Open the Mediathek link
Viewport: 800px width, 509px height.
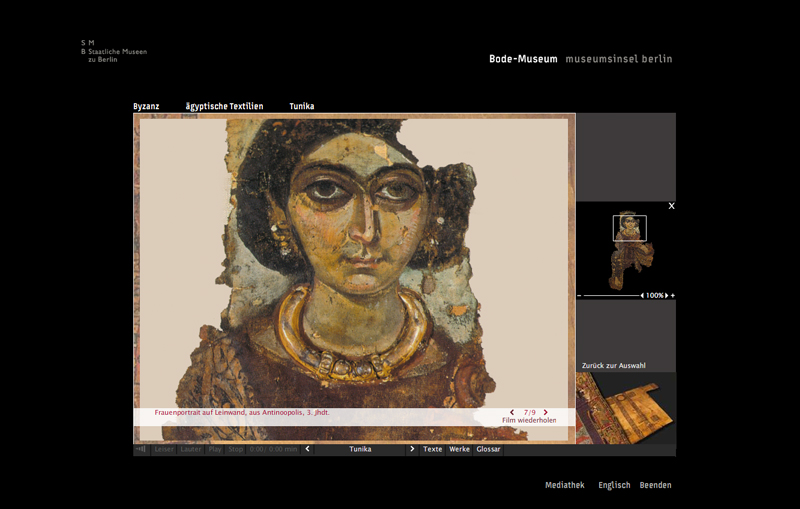click(565, 485)
